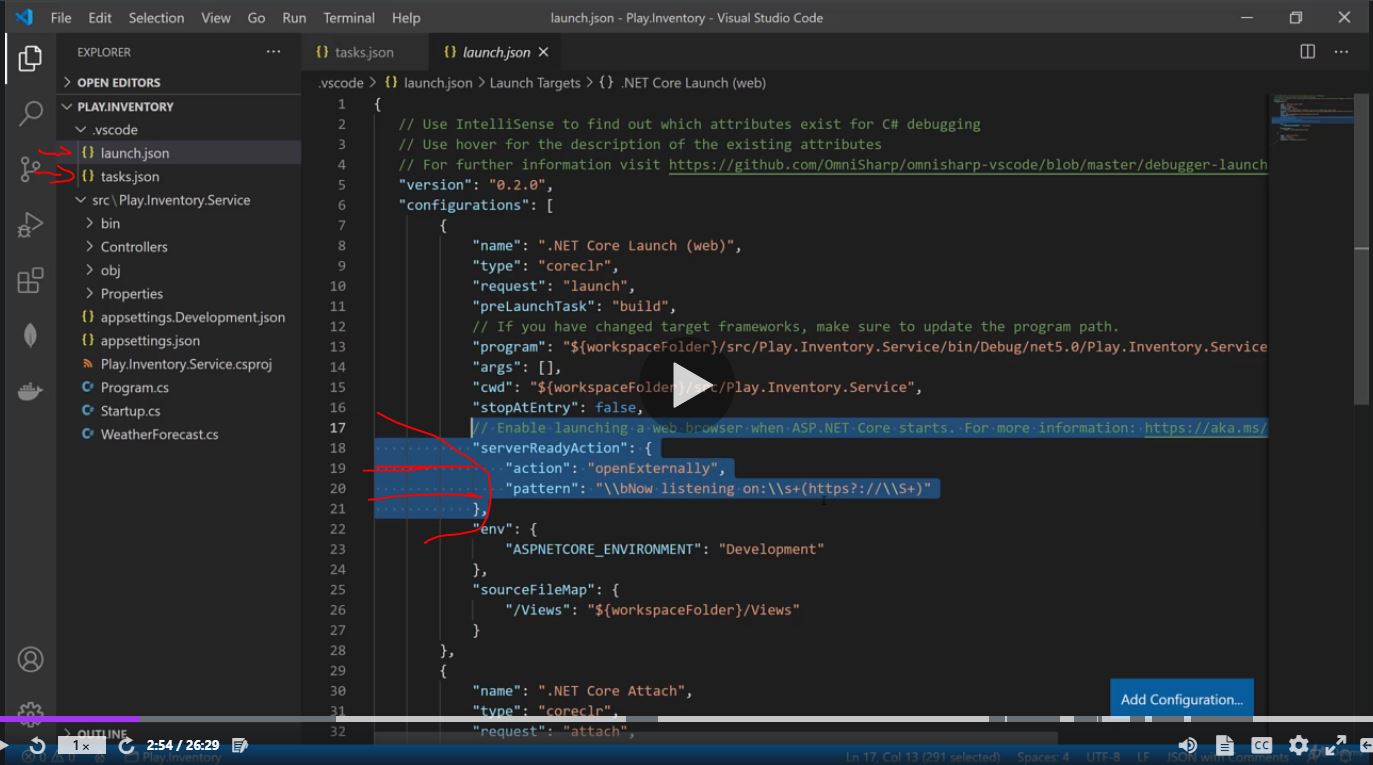
Task: Open editor More Actions ellipsis
Action: click(x=1342, y=52)
